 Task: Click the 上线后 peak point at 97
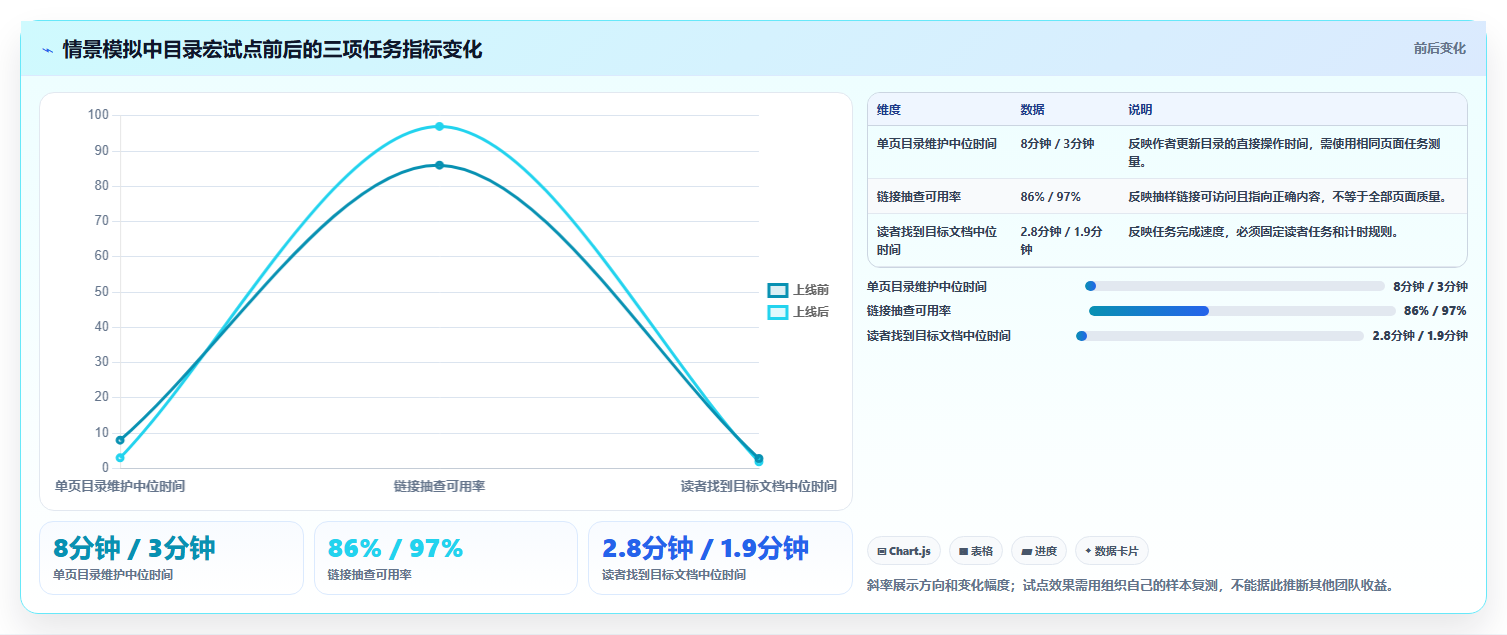point(439,126)
